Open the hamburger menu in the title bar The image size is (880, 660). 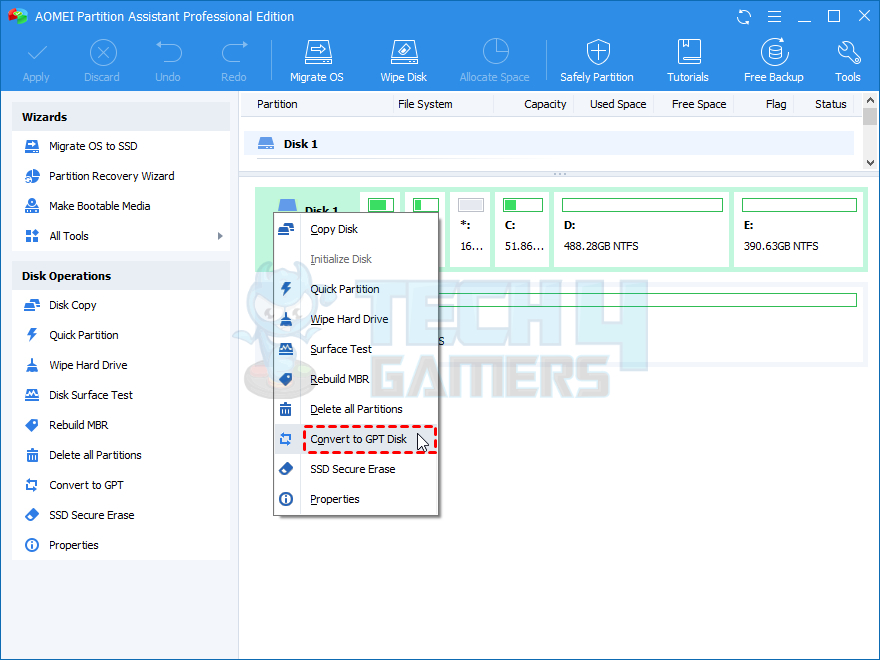[774, 17]
